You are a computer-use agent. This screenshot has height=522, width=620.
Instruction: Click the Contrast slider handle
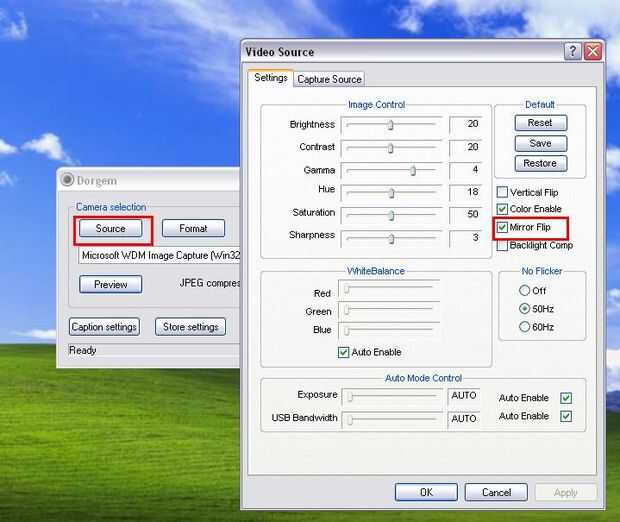[391, 148]
